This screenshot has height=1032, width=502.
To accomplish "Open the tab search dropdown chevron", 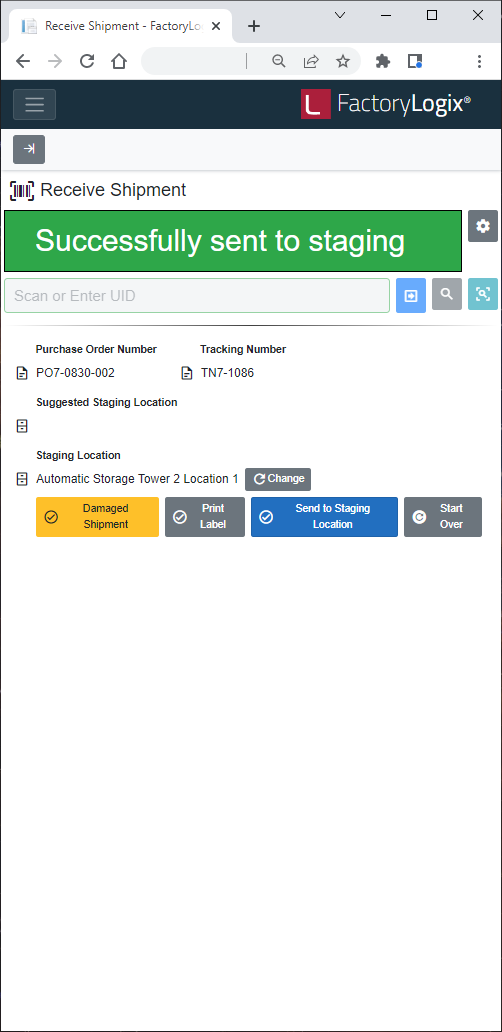I will [340, 15].
